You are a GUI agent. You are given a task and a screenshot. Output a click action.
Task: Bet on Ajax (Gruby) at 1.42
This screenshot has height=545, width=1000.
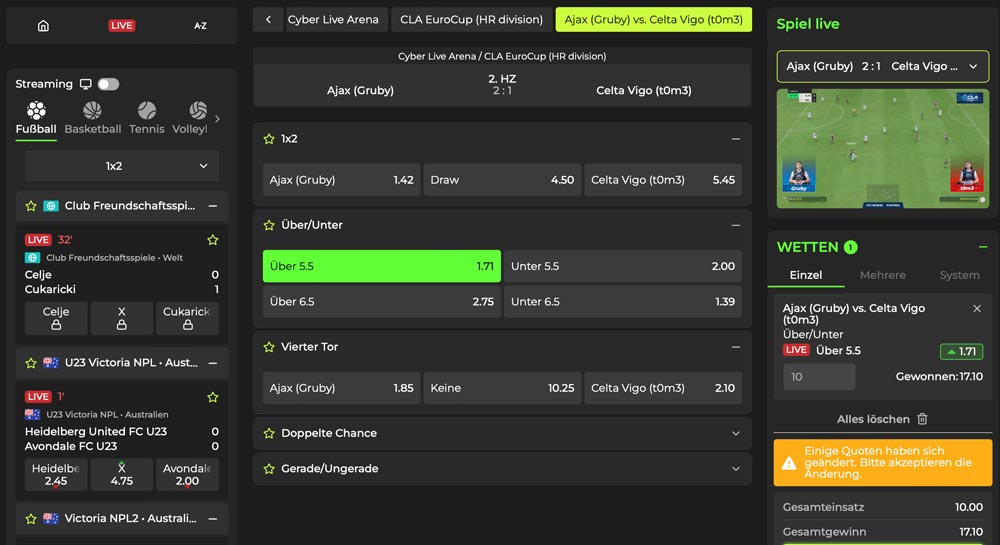tap(341, 180)
